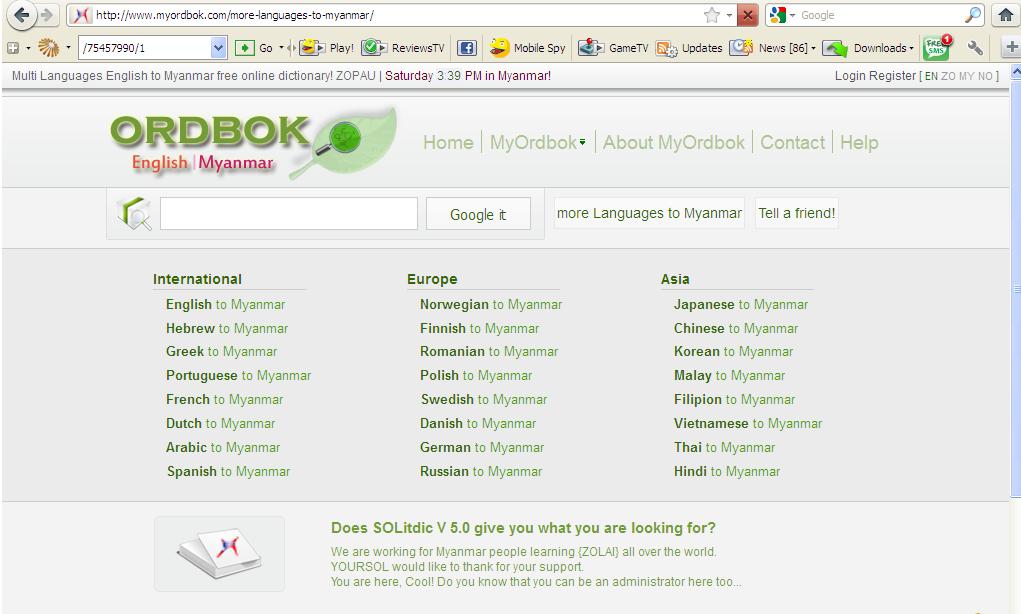The image size is (1021, 614).
Task: Open the sunburst logo dropdown arrow
Action: [68, 48]
